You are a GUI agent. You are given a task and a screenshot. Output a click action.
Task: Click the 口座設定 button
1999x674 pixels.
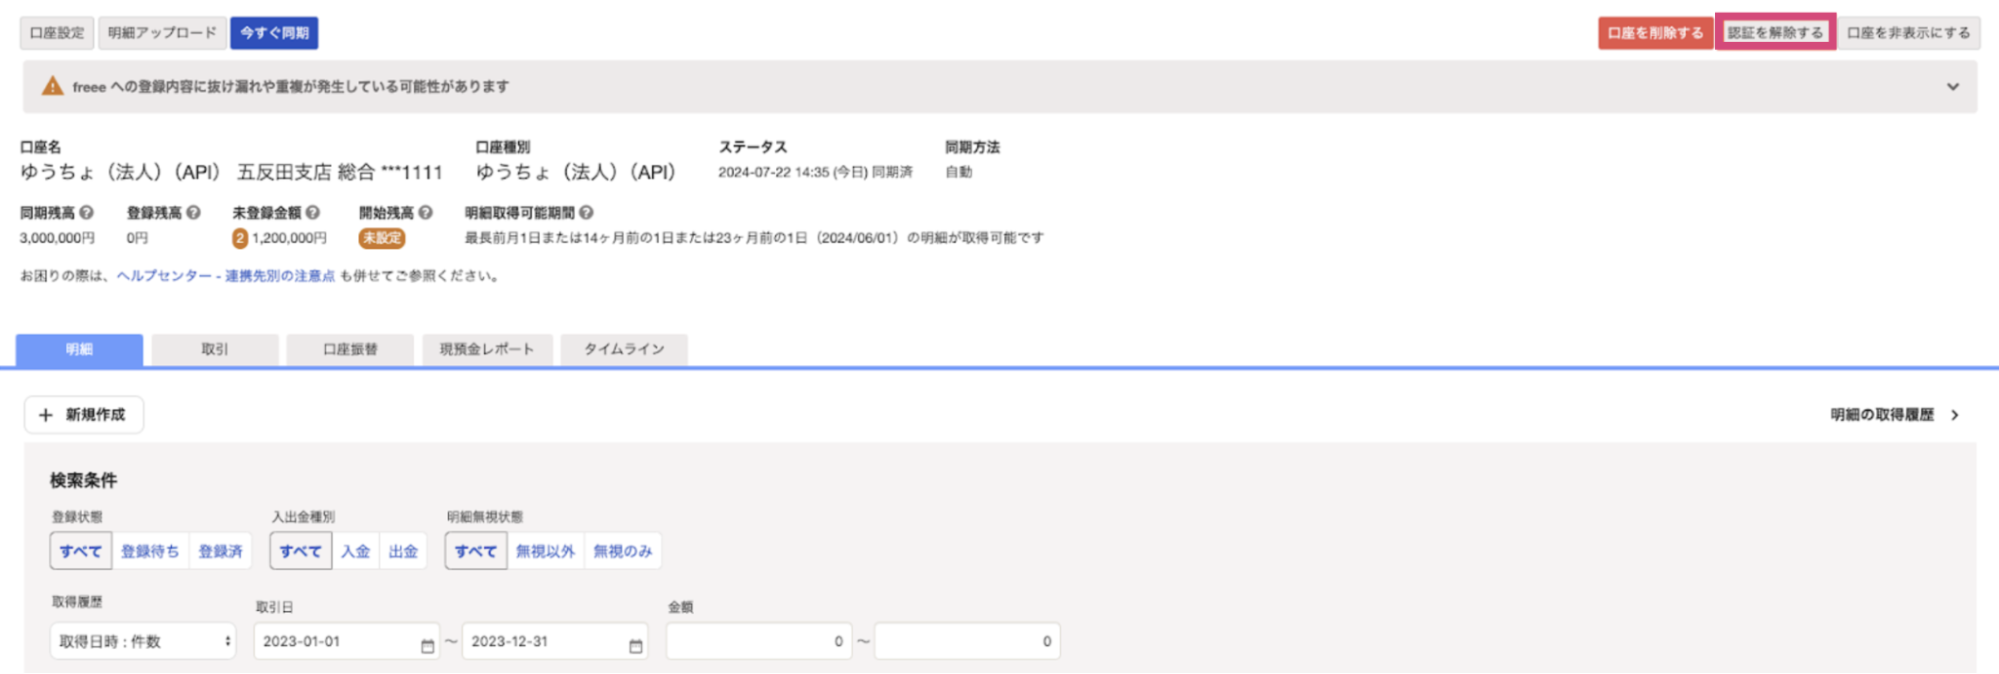point(57,33)
